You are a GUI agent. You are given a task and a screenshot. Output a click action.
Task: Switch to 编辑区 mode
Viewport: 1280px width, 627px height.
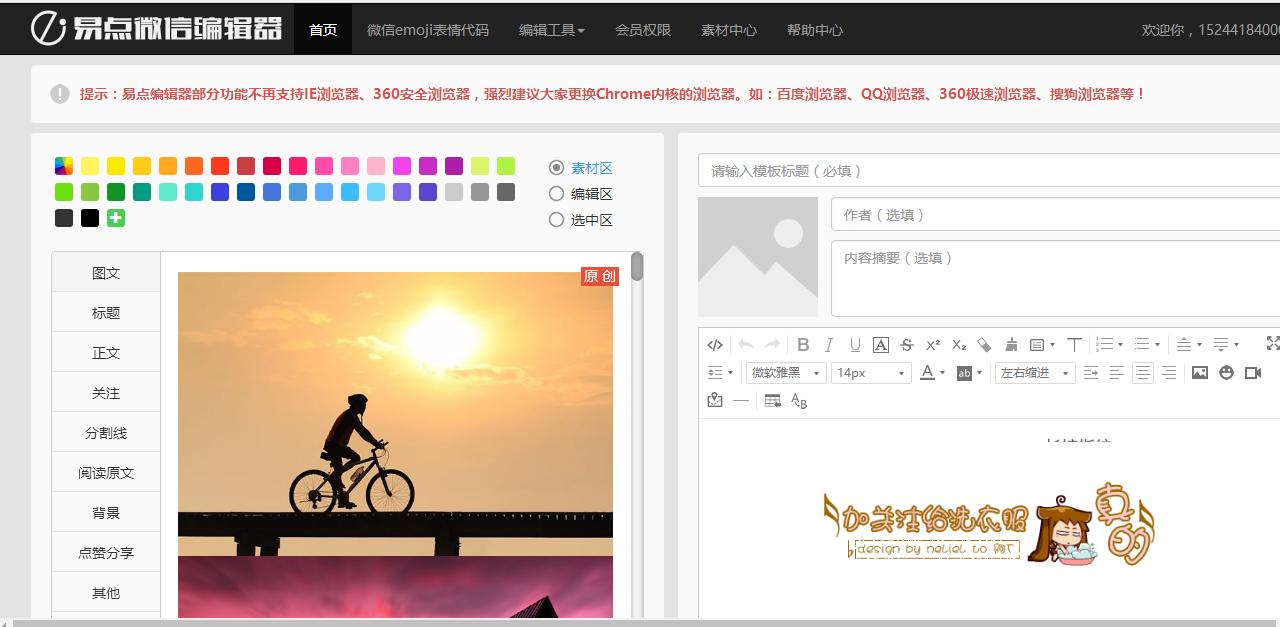click(557, 193)
